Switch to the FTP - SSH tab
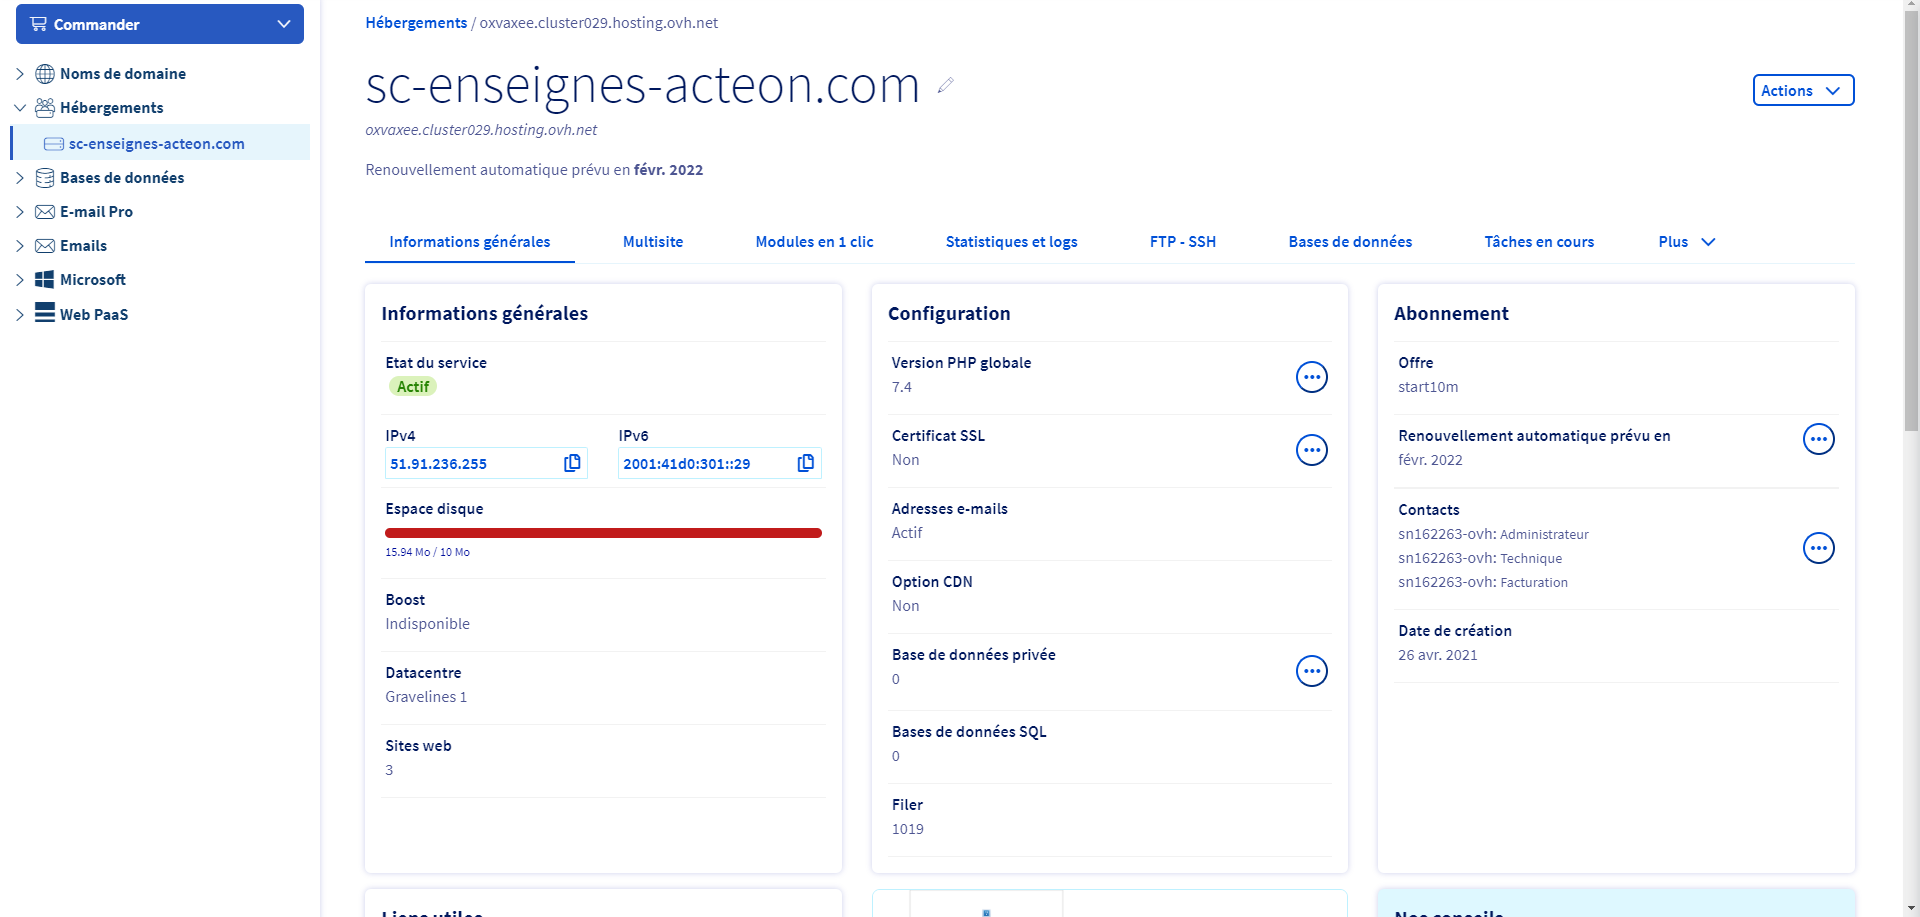This screenshot has height=917, width=1920. click(x=1182, y=242)
